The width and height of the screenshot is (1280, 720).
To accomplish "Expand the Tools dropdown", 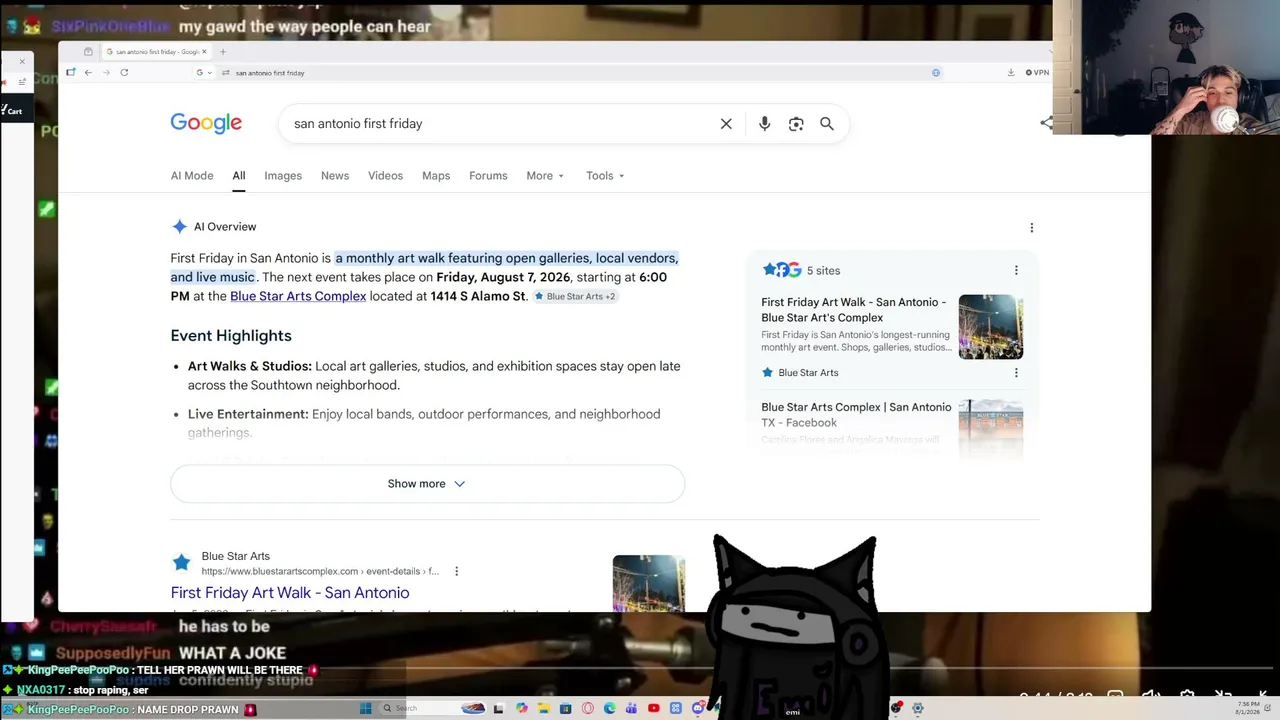I will tap(605, 176).
